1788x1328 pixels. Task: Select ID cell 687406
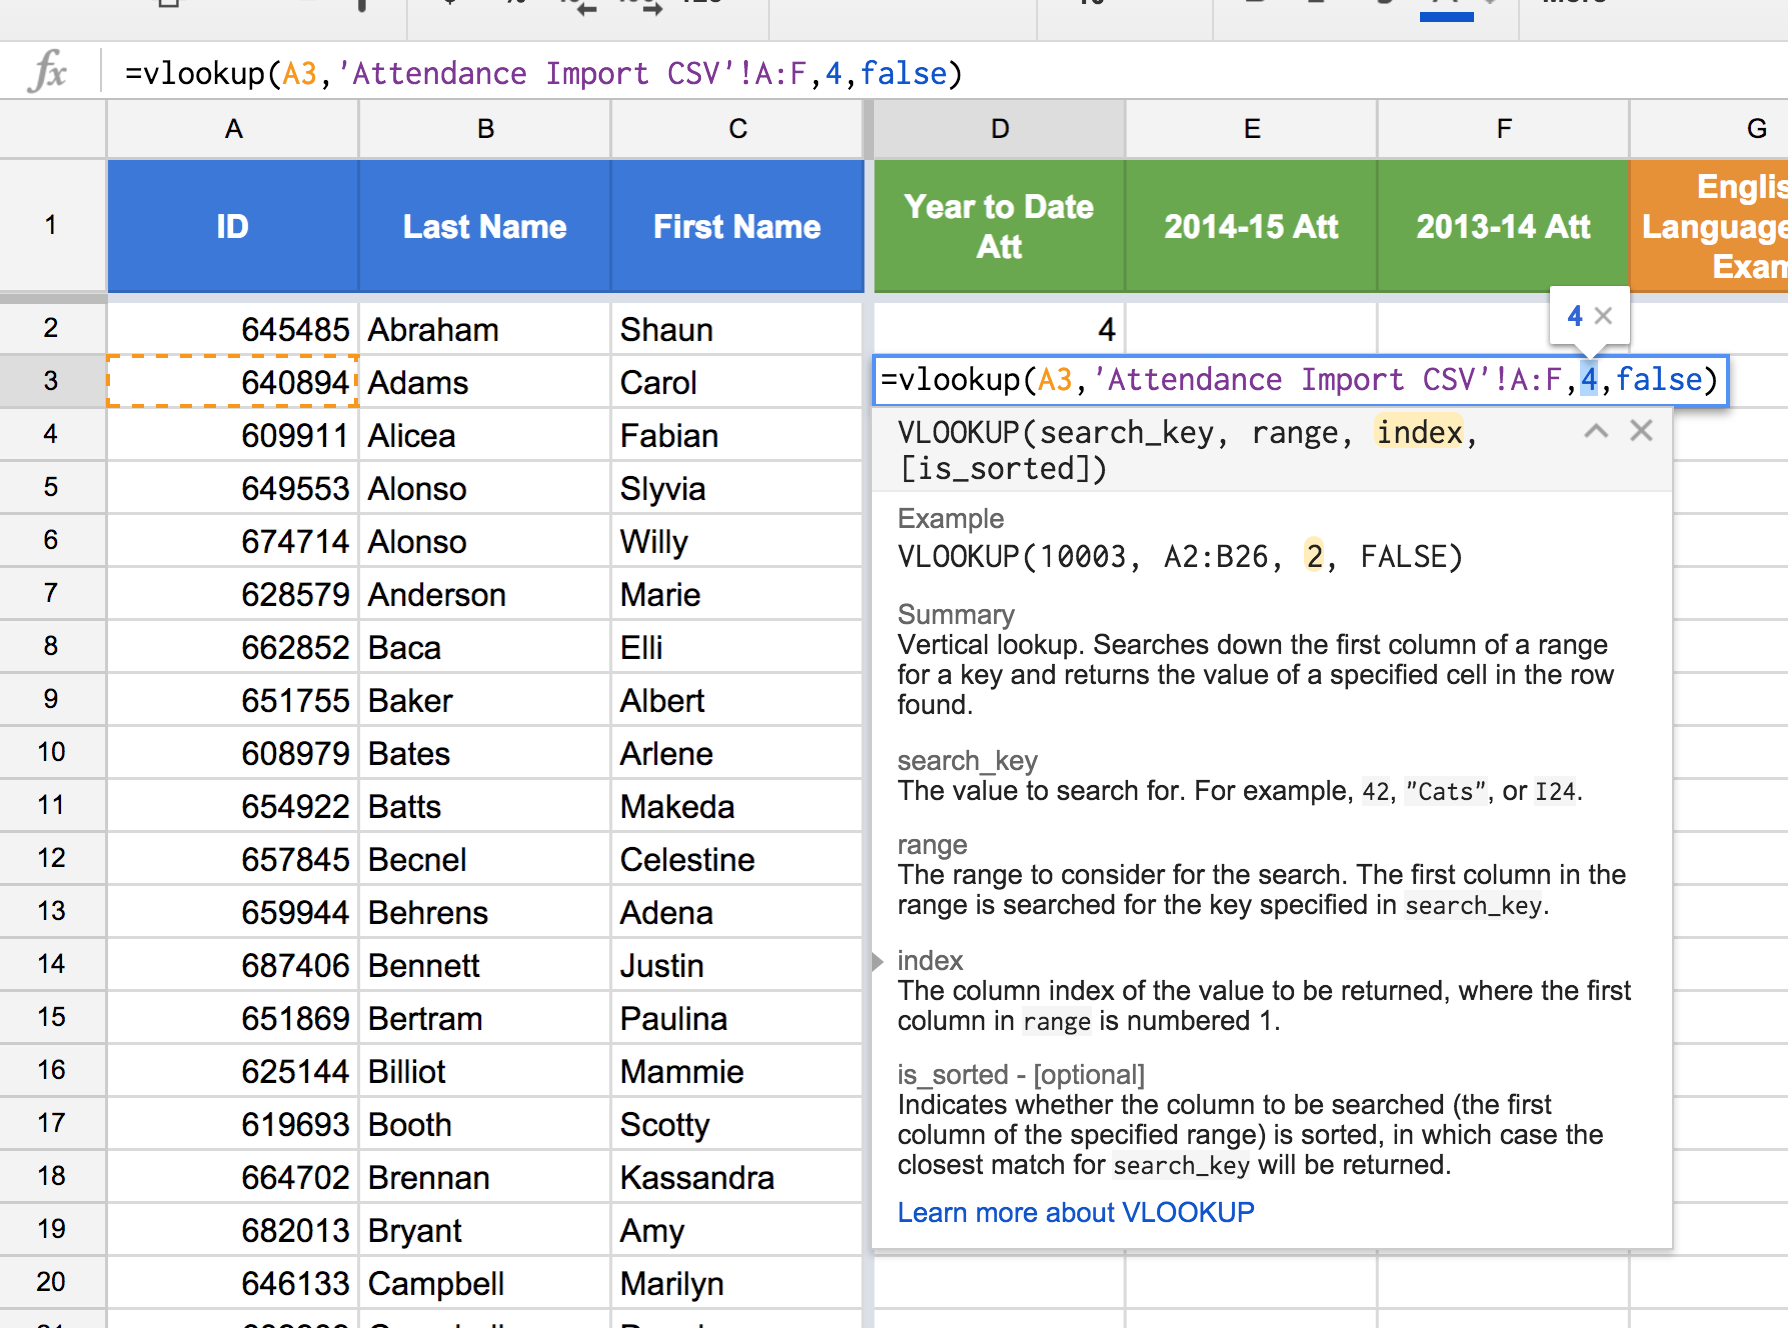point(233,965)
